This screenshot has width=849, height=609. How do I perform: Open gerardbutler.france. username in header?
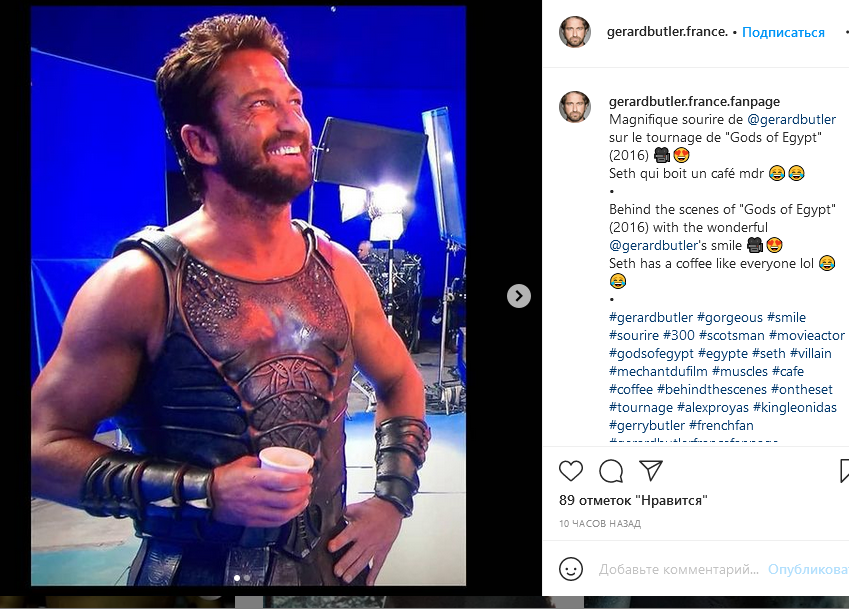click(667, 32)
